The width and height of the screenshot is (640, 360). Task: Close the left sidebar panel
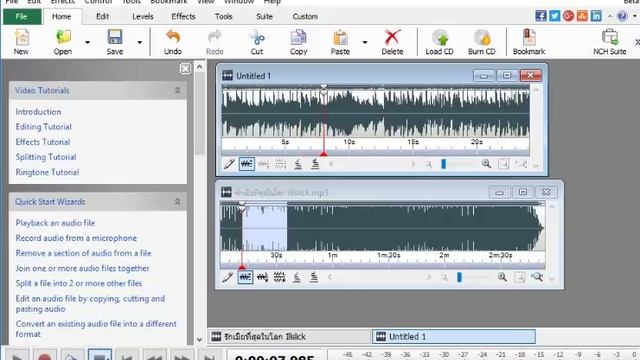(x=185, y=69)
